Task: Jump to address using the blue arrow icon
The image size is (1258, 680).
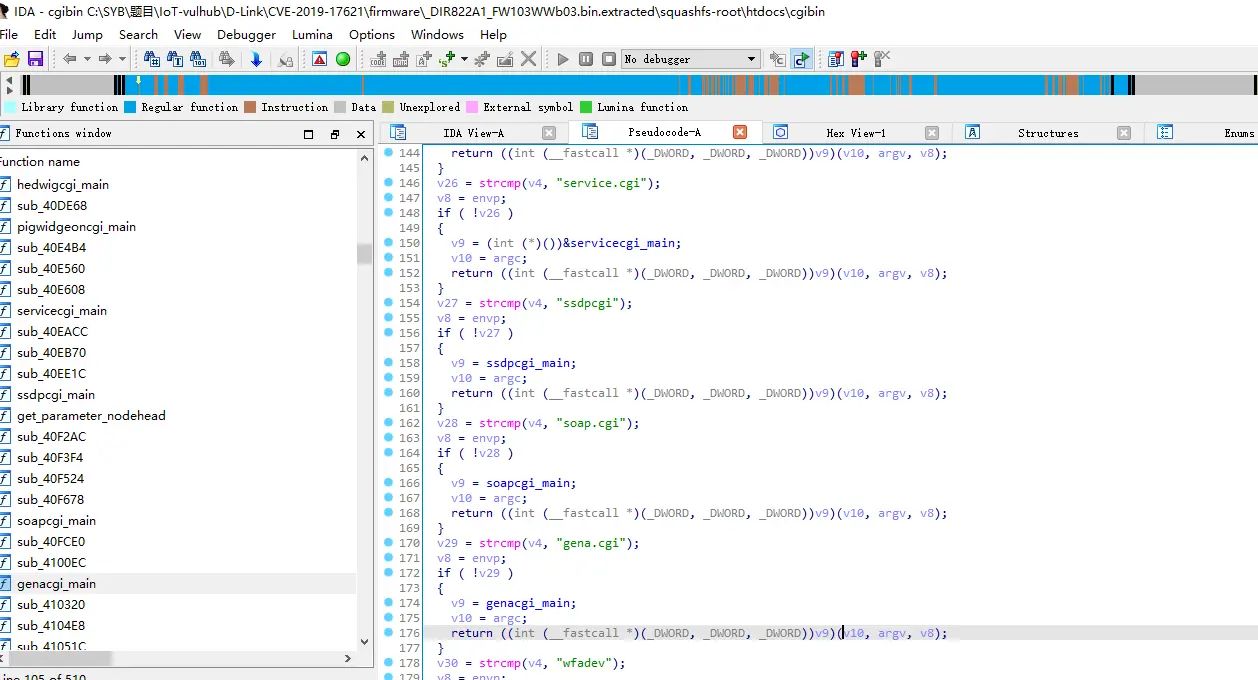Action: click(254, 59)
